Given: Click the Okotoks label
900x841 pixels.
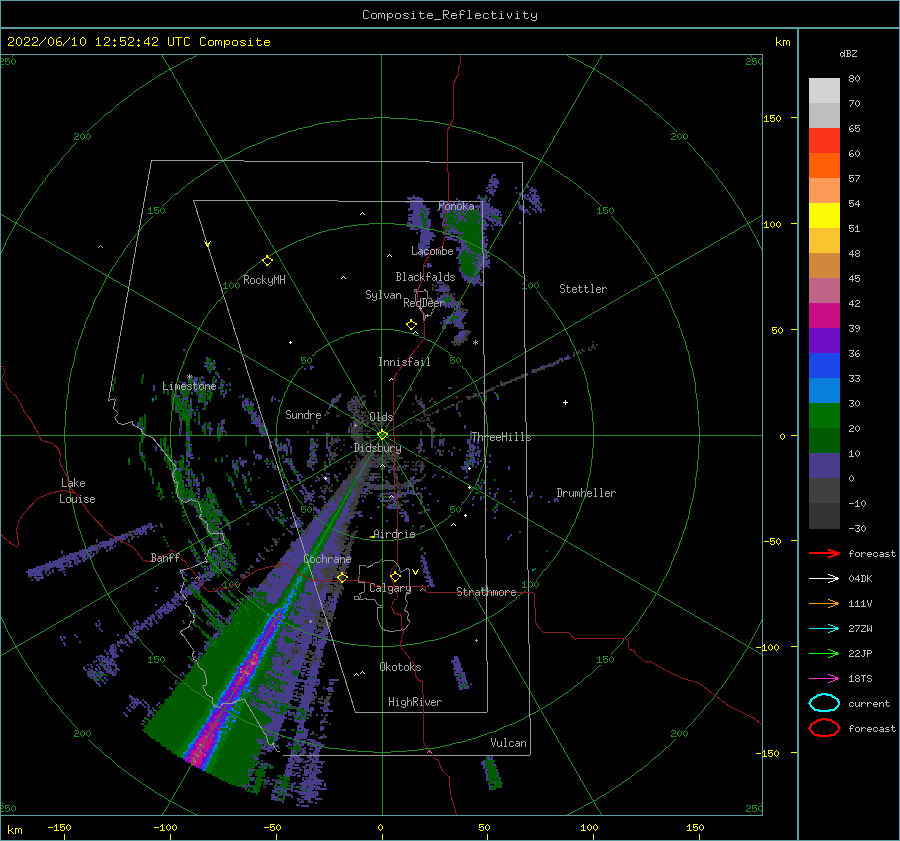Looking at the screenshot, I should (400, 667).
